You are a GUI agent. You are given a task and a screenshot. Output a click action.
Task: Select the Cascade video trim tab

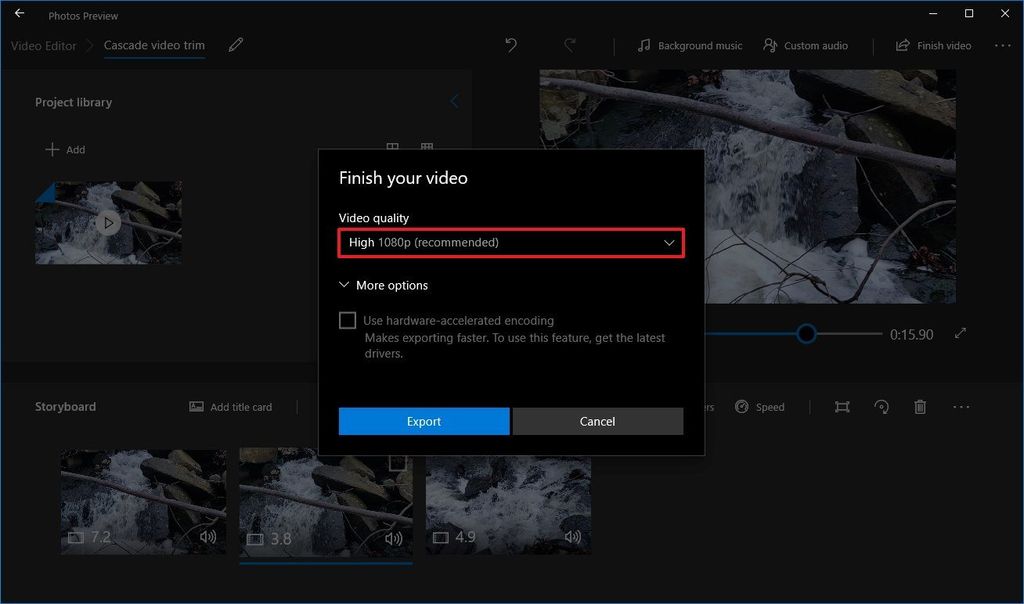coord(153,45)
